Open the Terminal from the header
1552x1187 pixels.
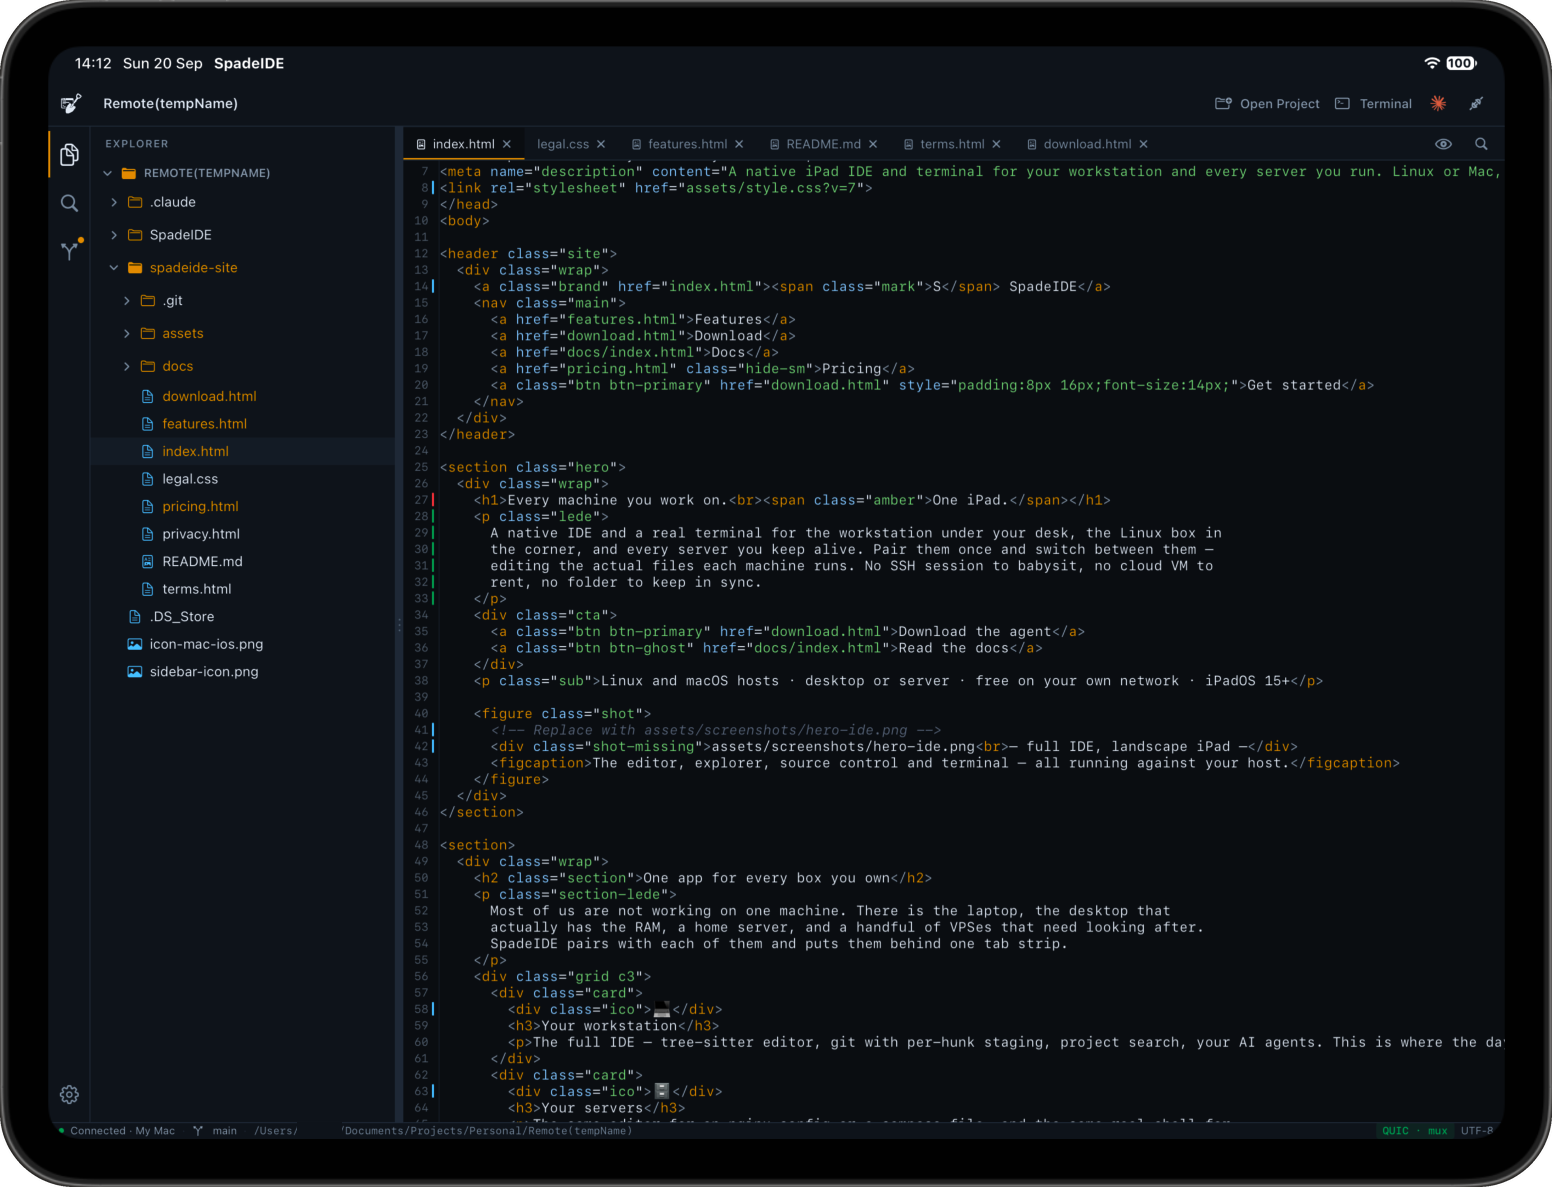tap(1374, 104)
